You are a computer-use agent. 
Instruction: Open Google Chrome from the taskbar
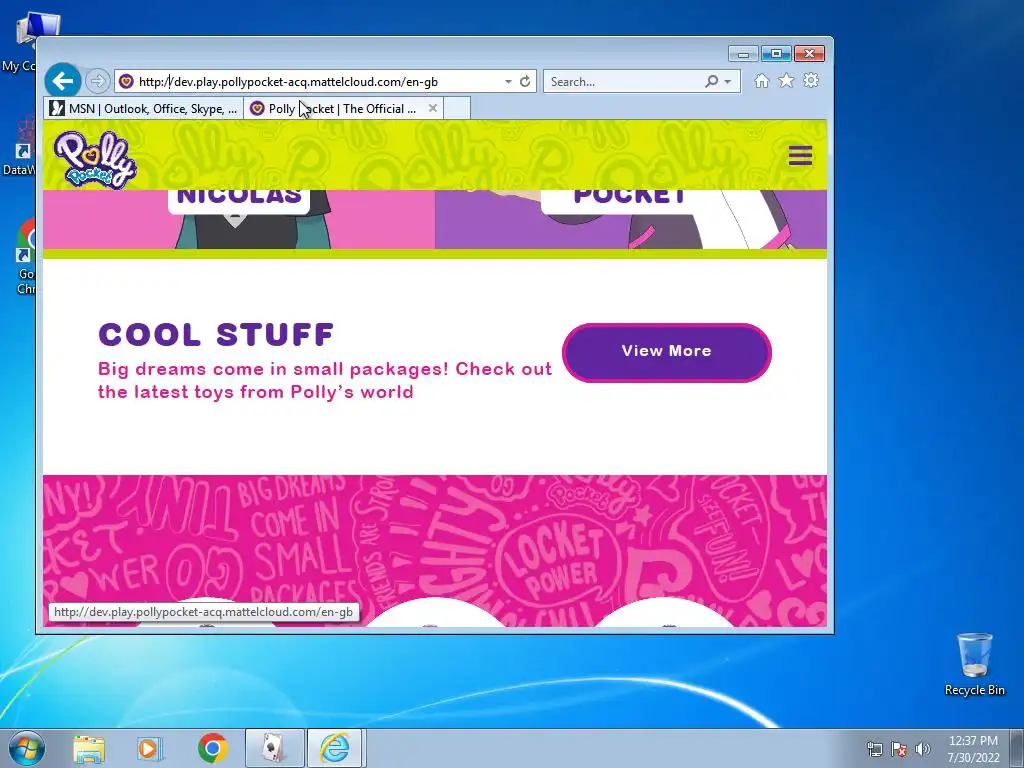click(212, 748)
